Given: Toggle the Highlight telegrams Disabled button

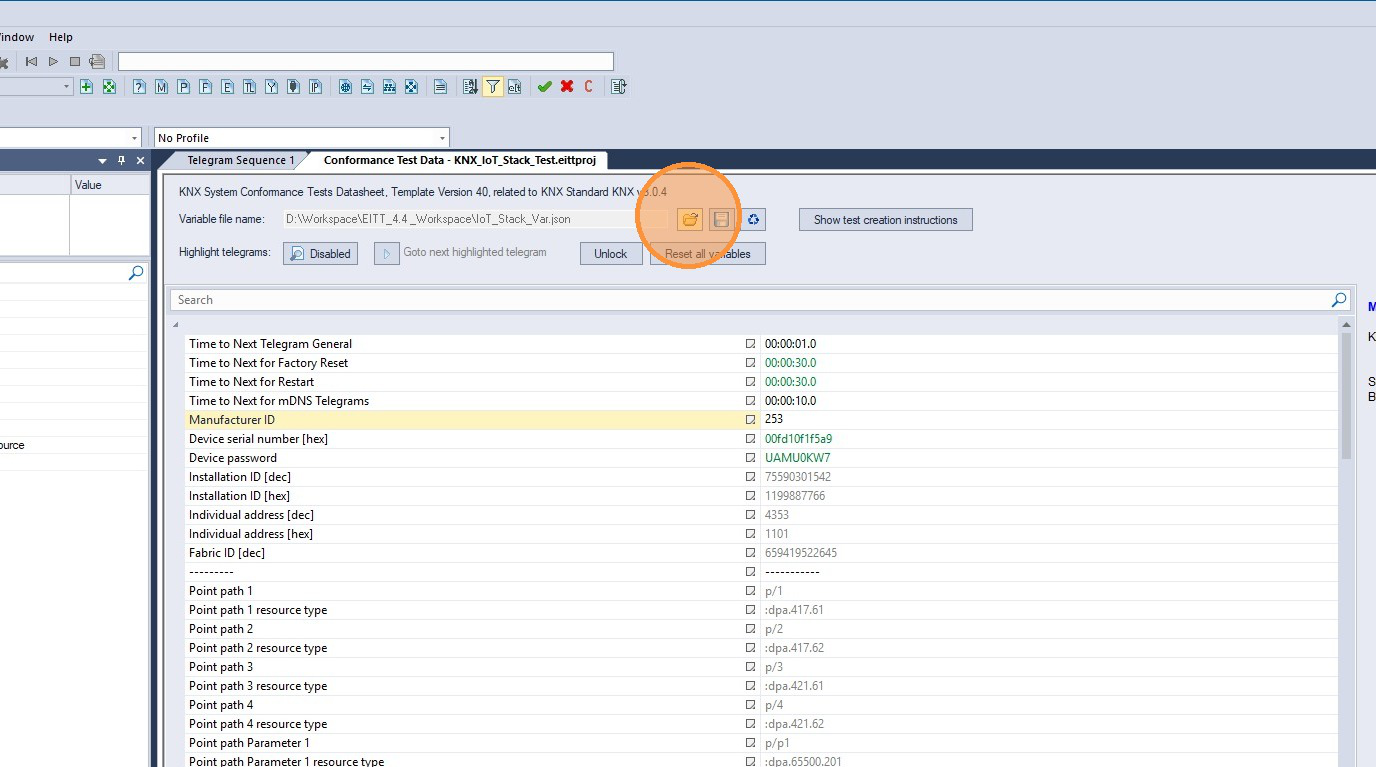Looking at the screenshot, I should 320,254.
